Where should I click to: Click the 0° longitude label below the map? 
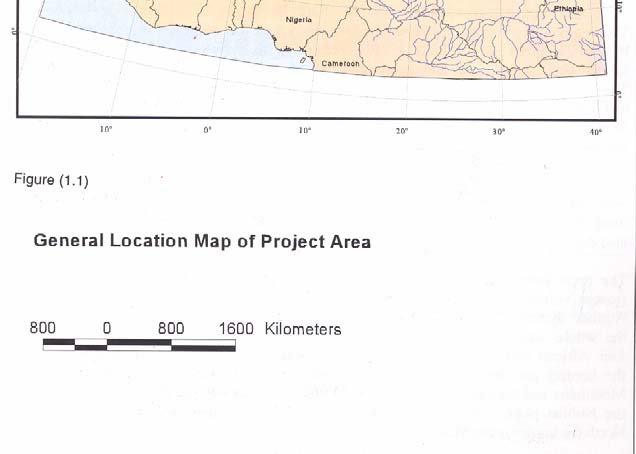pos(208,131)
